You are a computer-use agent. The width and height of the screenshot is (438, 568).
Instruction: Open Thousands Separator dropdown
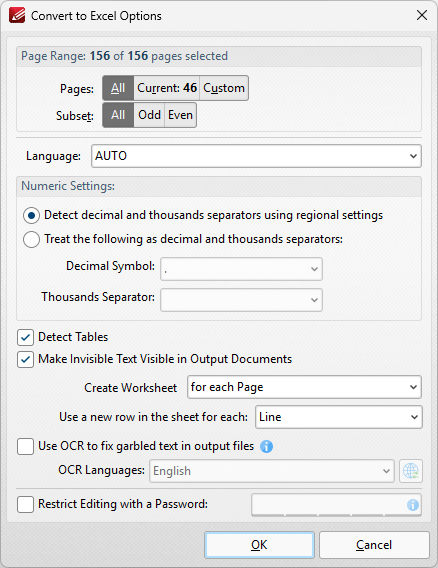tap(241, 300)
